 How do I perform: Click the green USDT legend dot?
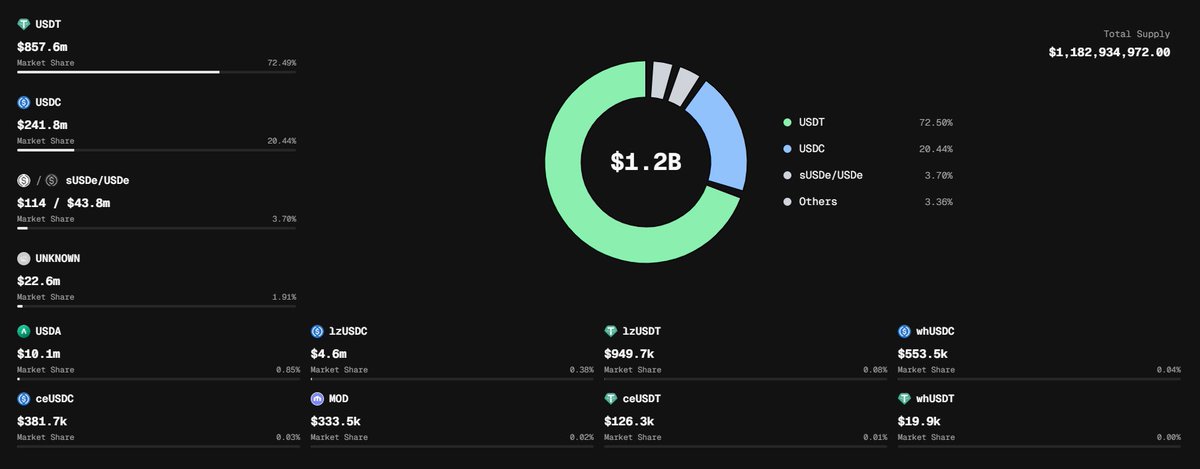tap(788, 122)
